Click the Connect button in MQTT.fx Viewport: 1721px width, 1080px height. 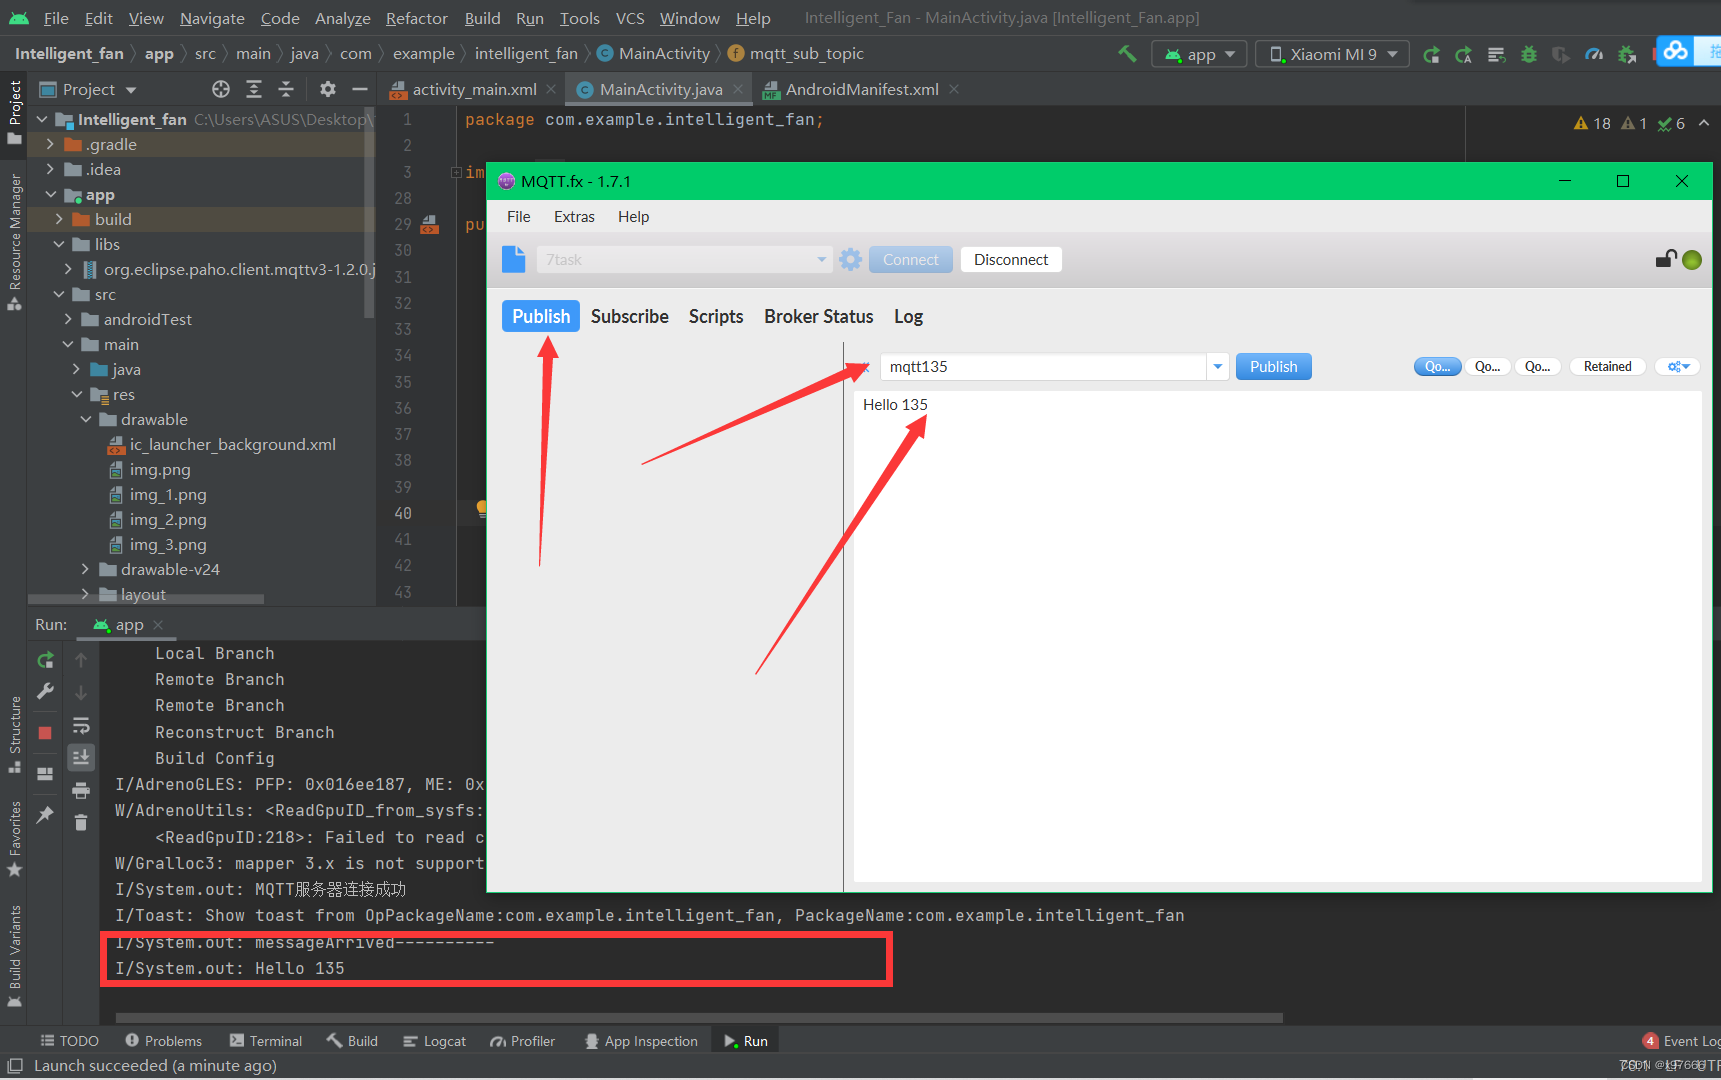tap(910, 260)
